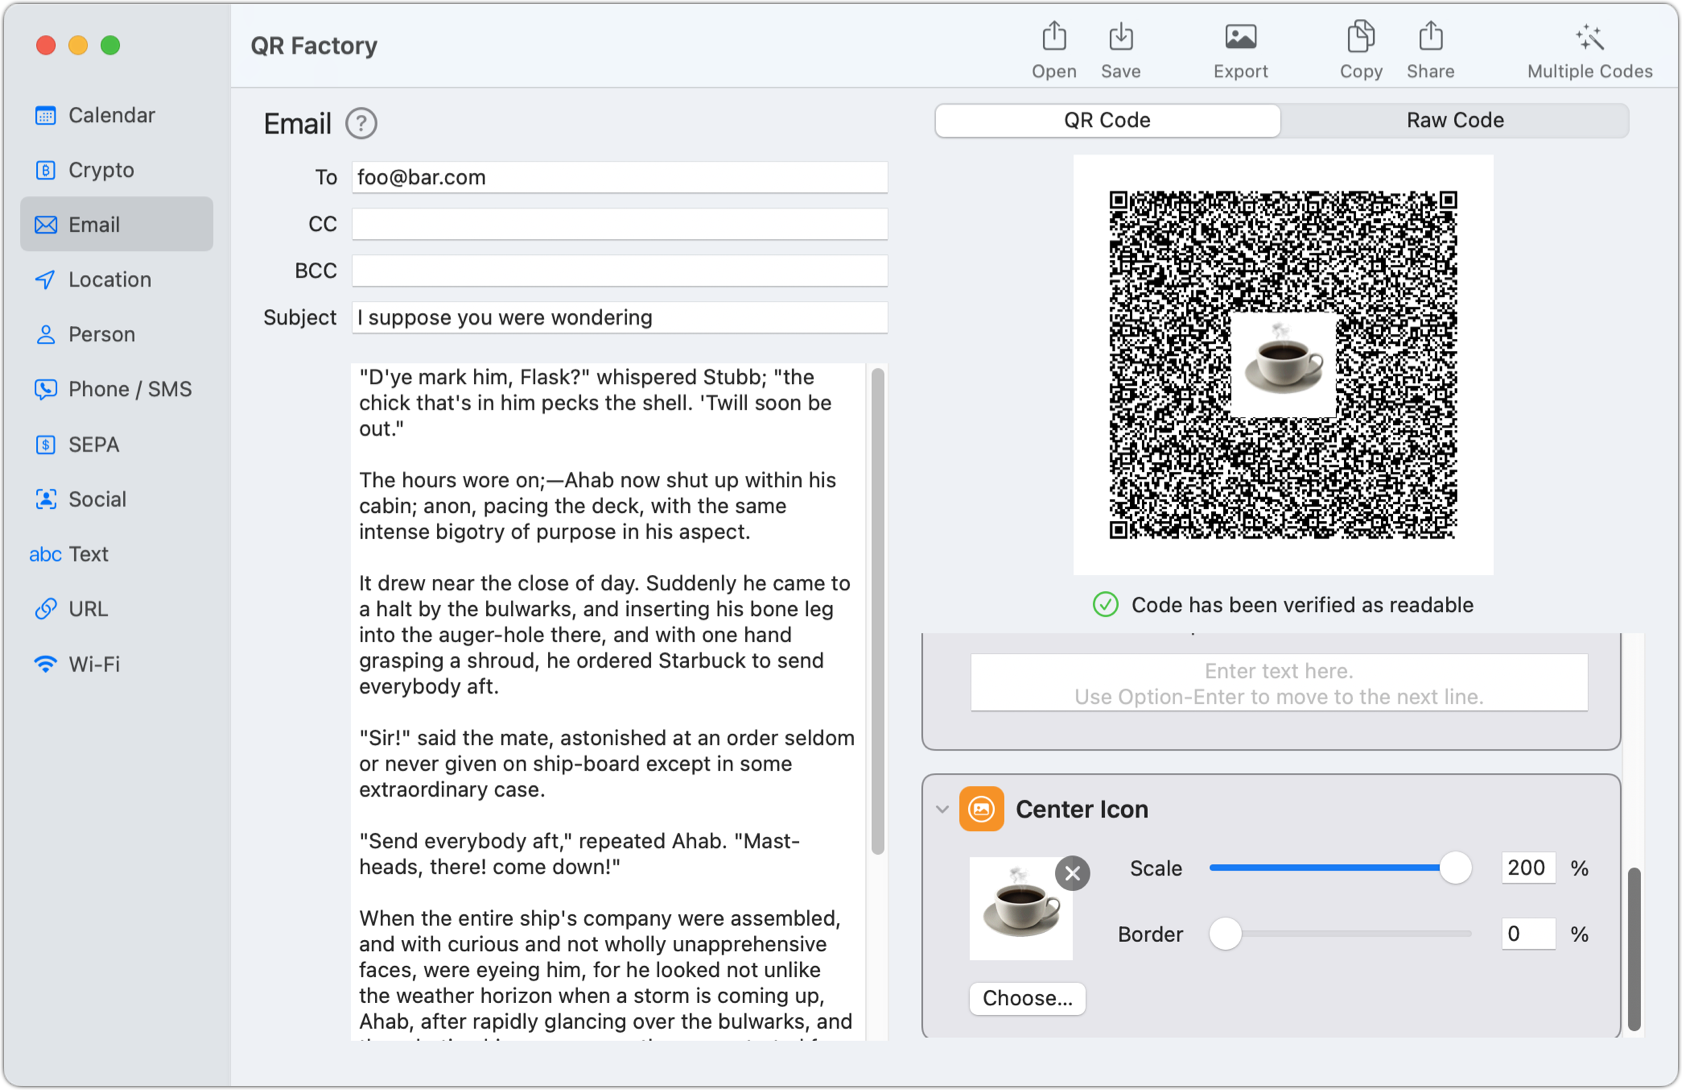Select the Location QR code type
Image resolution: width=1682 pixels, height=1090 pixels.
(109, 279)
